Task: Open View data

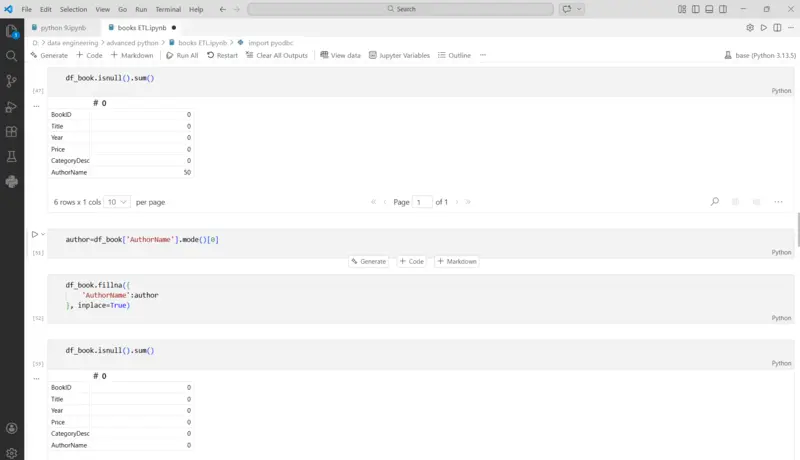Action: click(x=340, y=55)
